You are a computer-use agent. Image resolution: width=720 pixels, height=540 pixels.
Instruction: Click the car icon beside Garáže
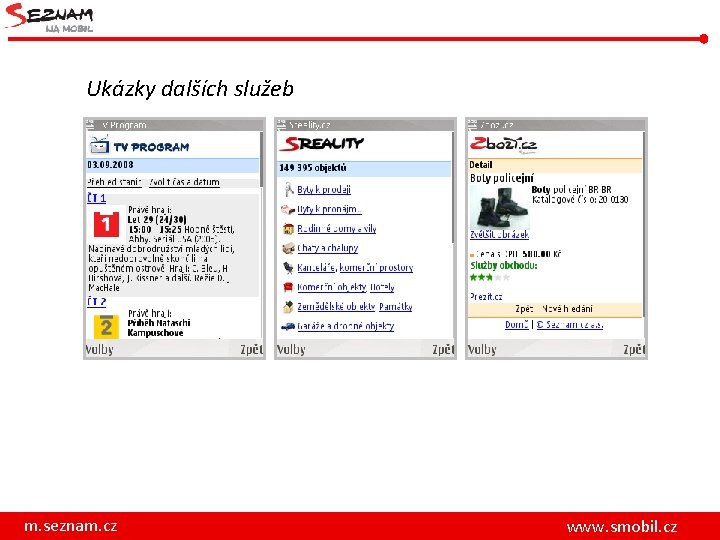[x=288, y=326]
